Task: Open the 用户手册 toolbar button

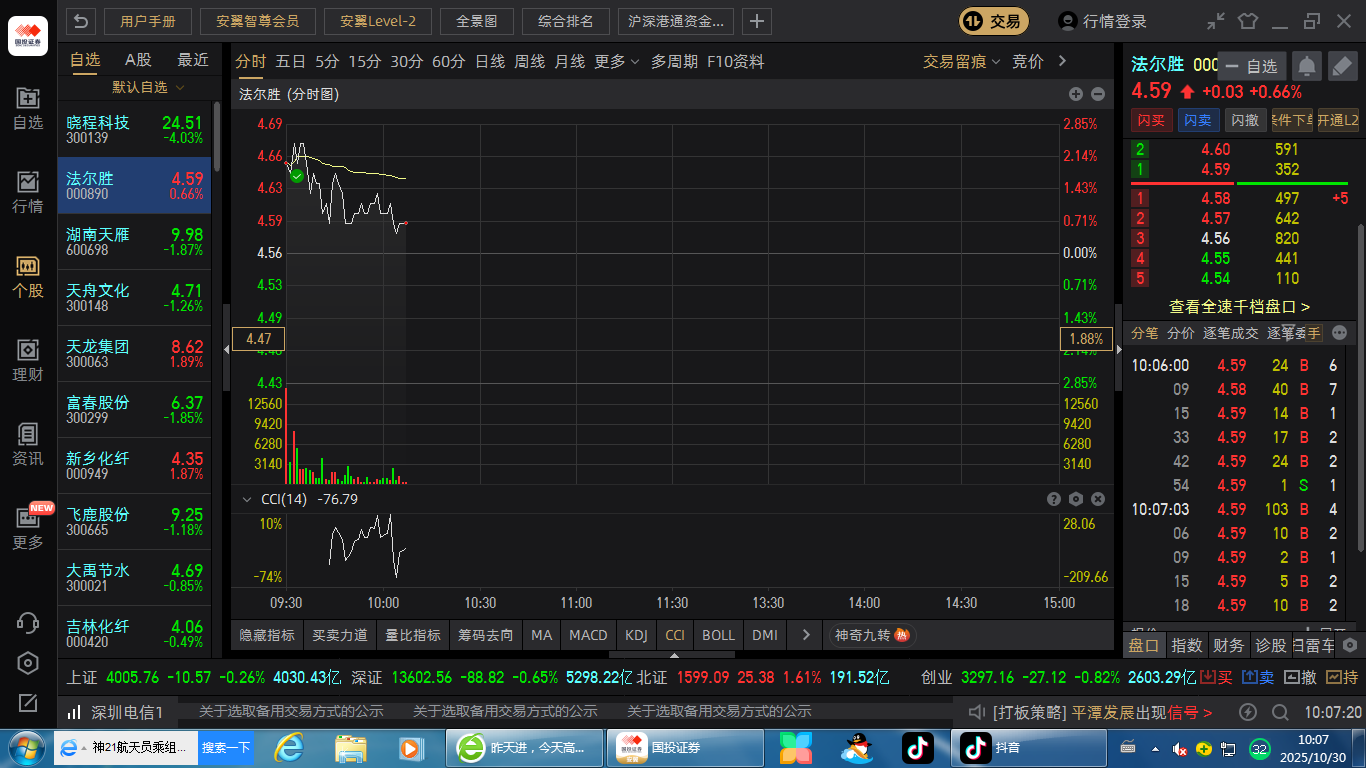Action: click(x=147, y=21)
